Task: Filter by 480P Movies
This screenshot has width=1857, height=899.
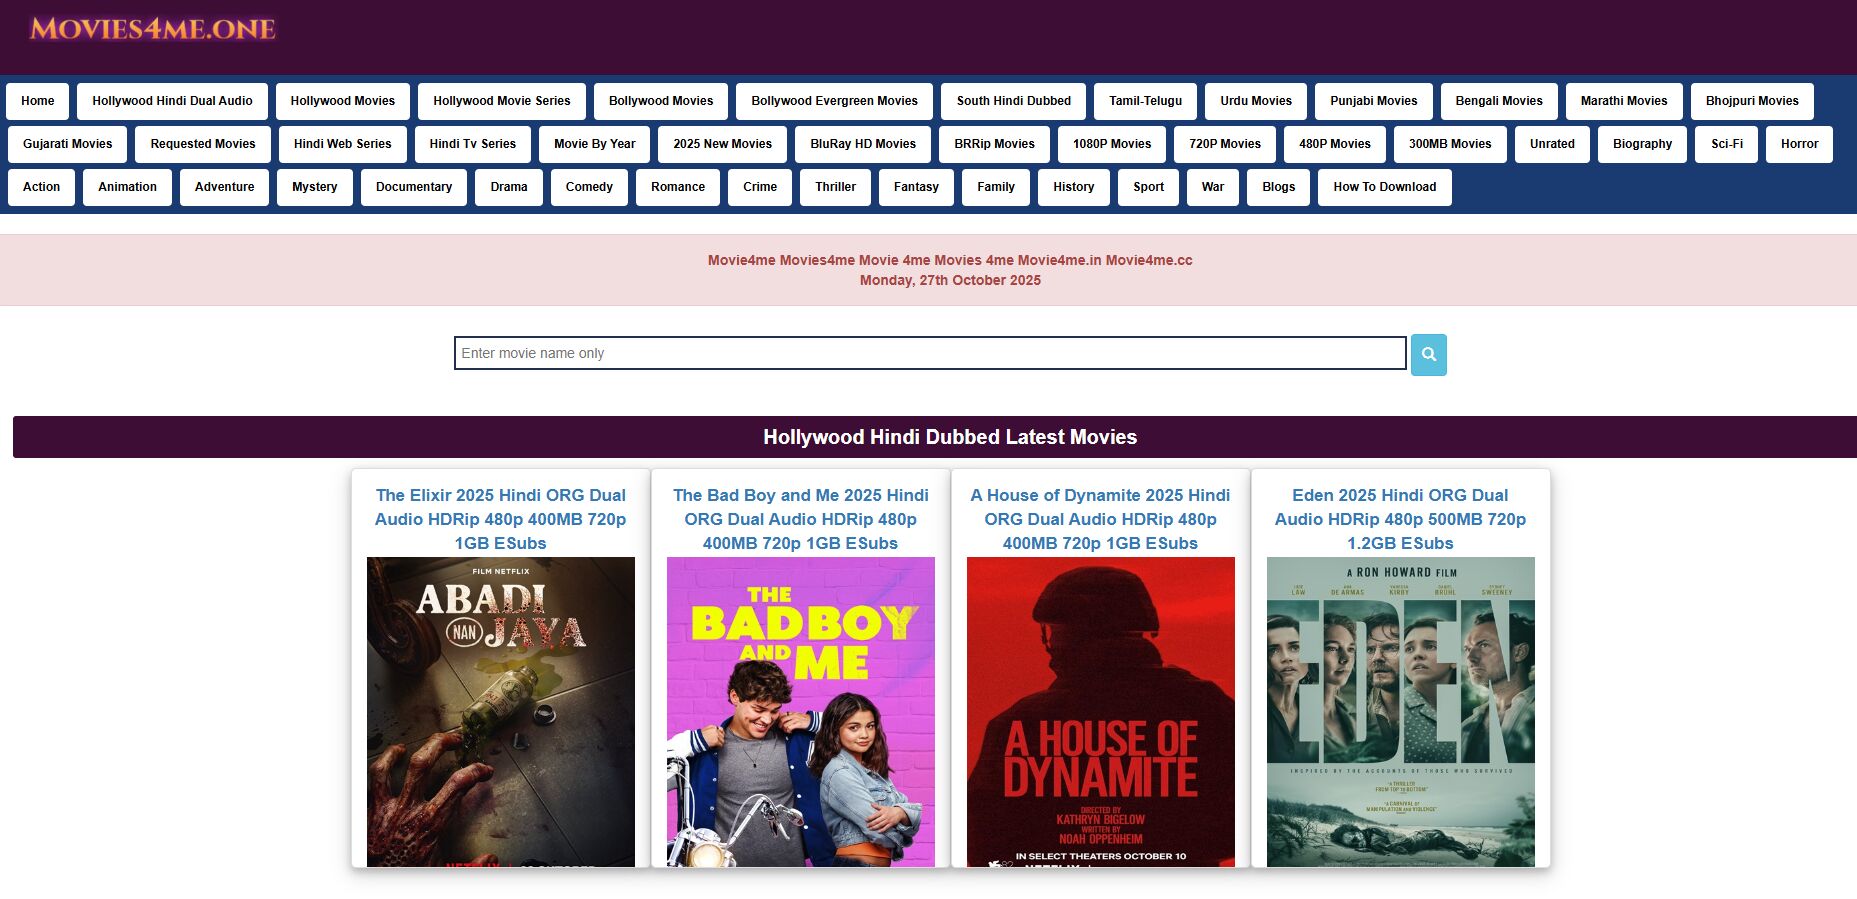Action: click(x=1335, y=144)
